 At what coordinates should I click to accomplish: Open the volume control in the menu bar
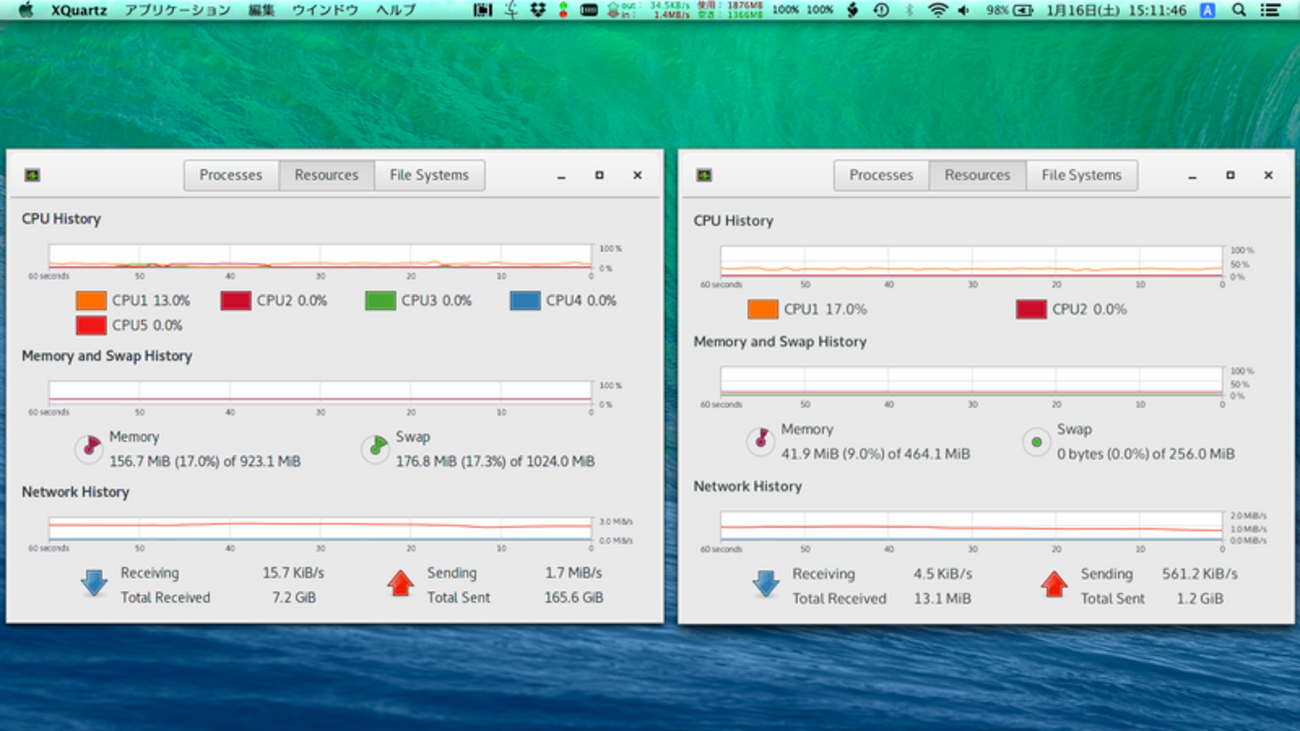tap(963, 10)
